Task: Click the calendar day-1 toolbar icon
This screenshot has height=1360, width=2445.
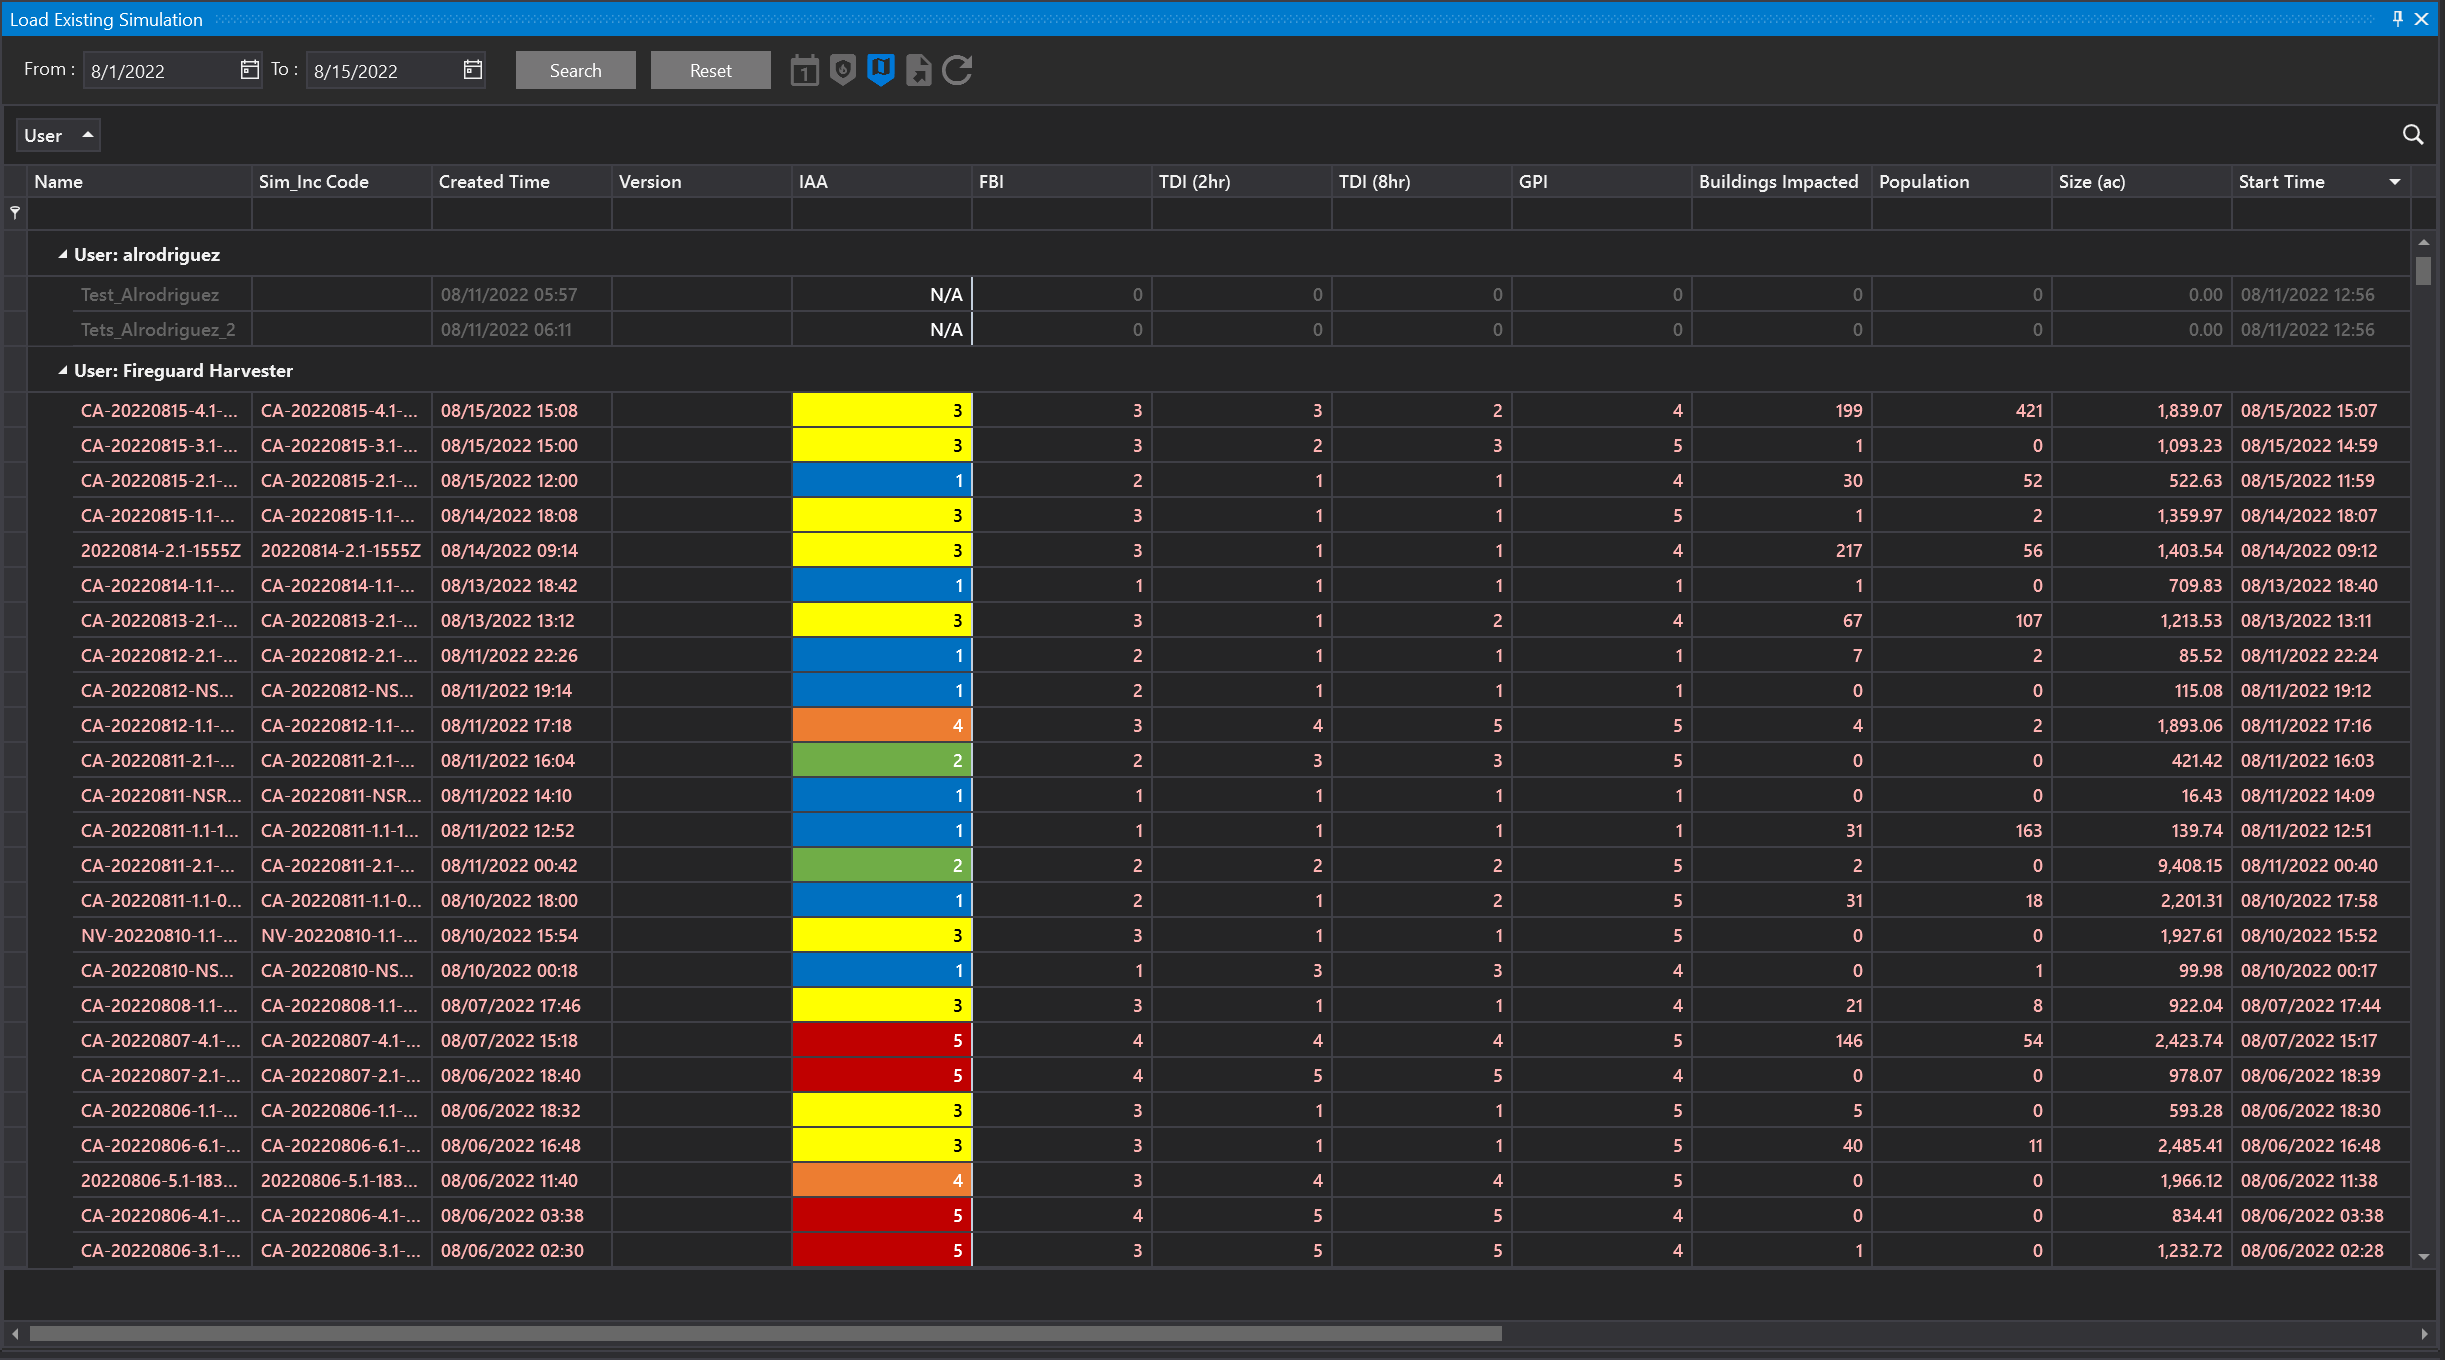Action: 804,71
